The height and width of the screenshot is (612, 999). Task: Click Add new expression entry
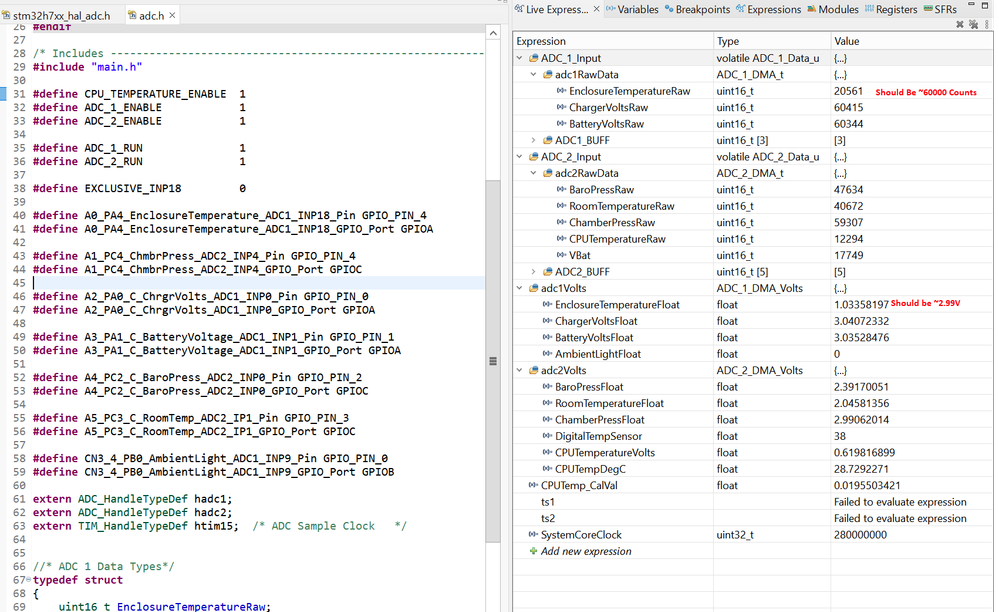(586, 552)
